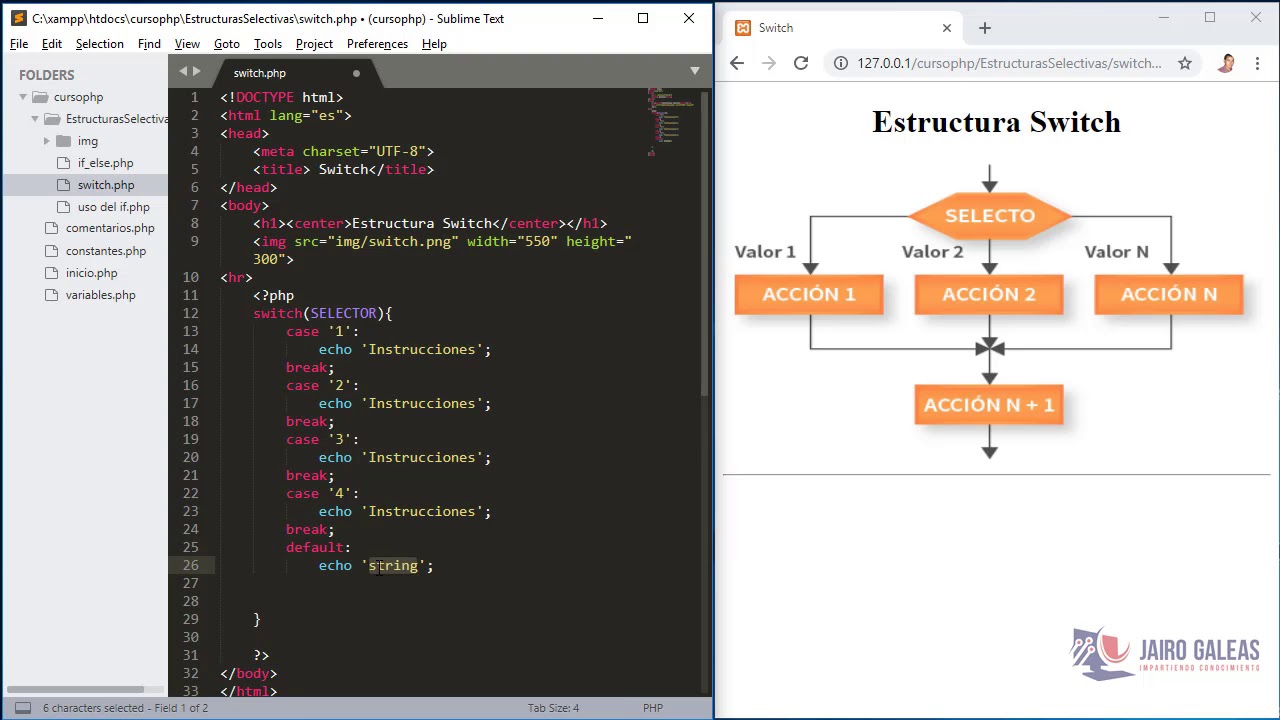Click line number 26 in gutter
The image size is (1280, 720).
[190, 565]
